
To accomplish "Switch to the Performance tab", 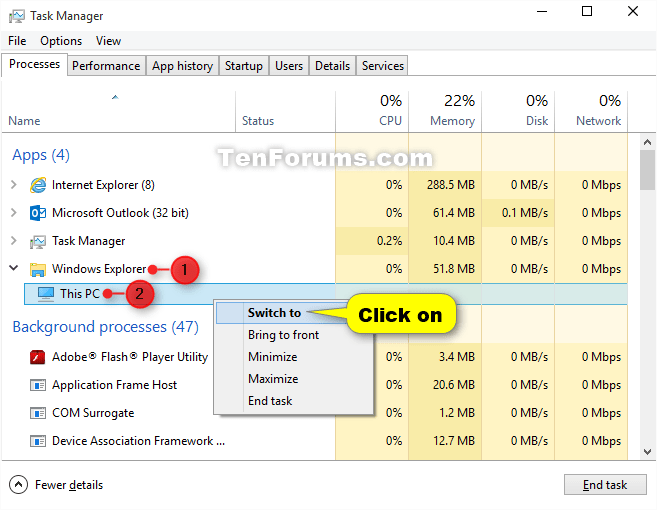I will coord(106,66).
